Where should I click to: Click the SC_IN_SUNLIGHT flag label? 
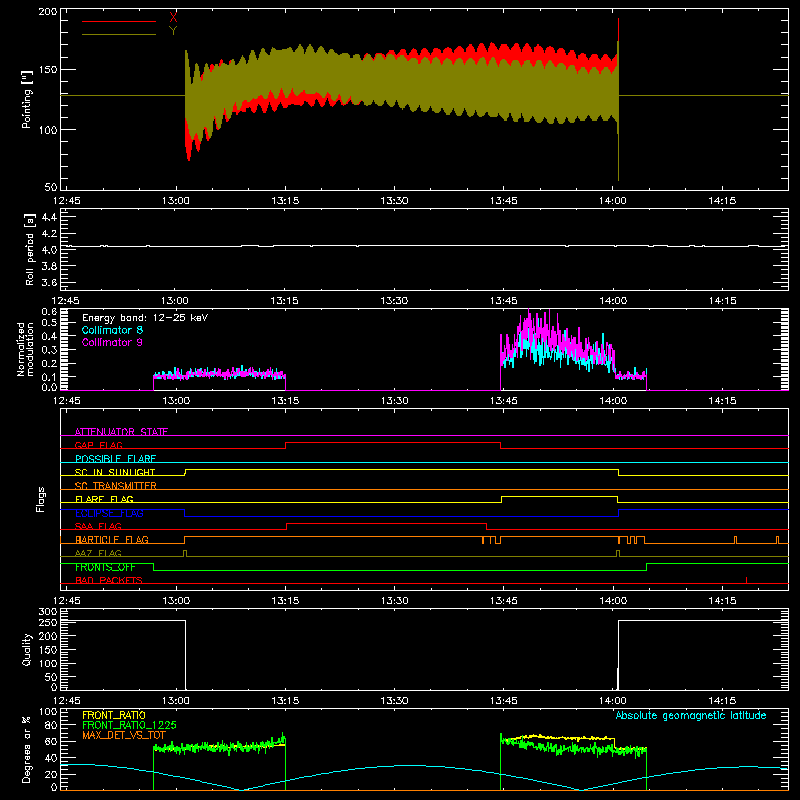pos(115,472)
